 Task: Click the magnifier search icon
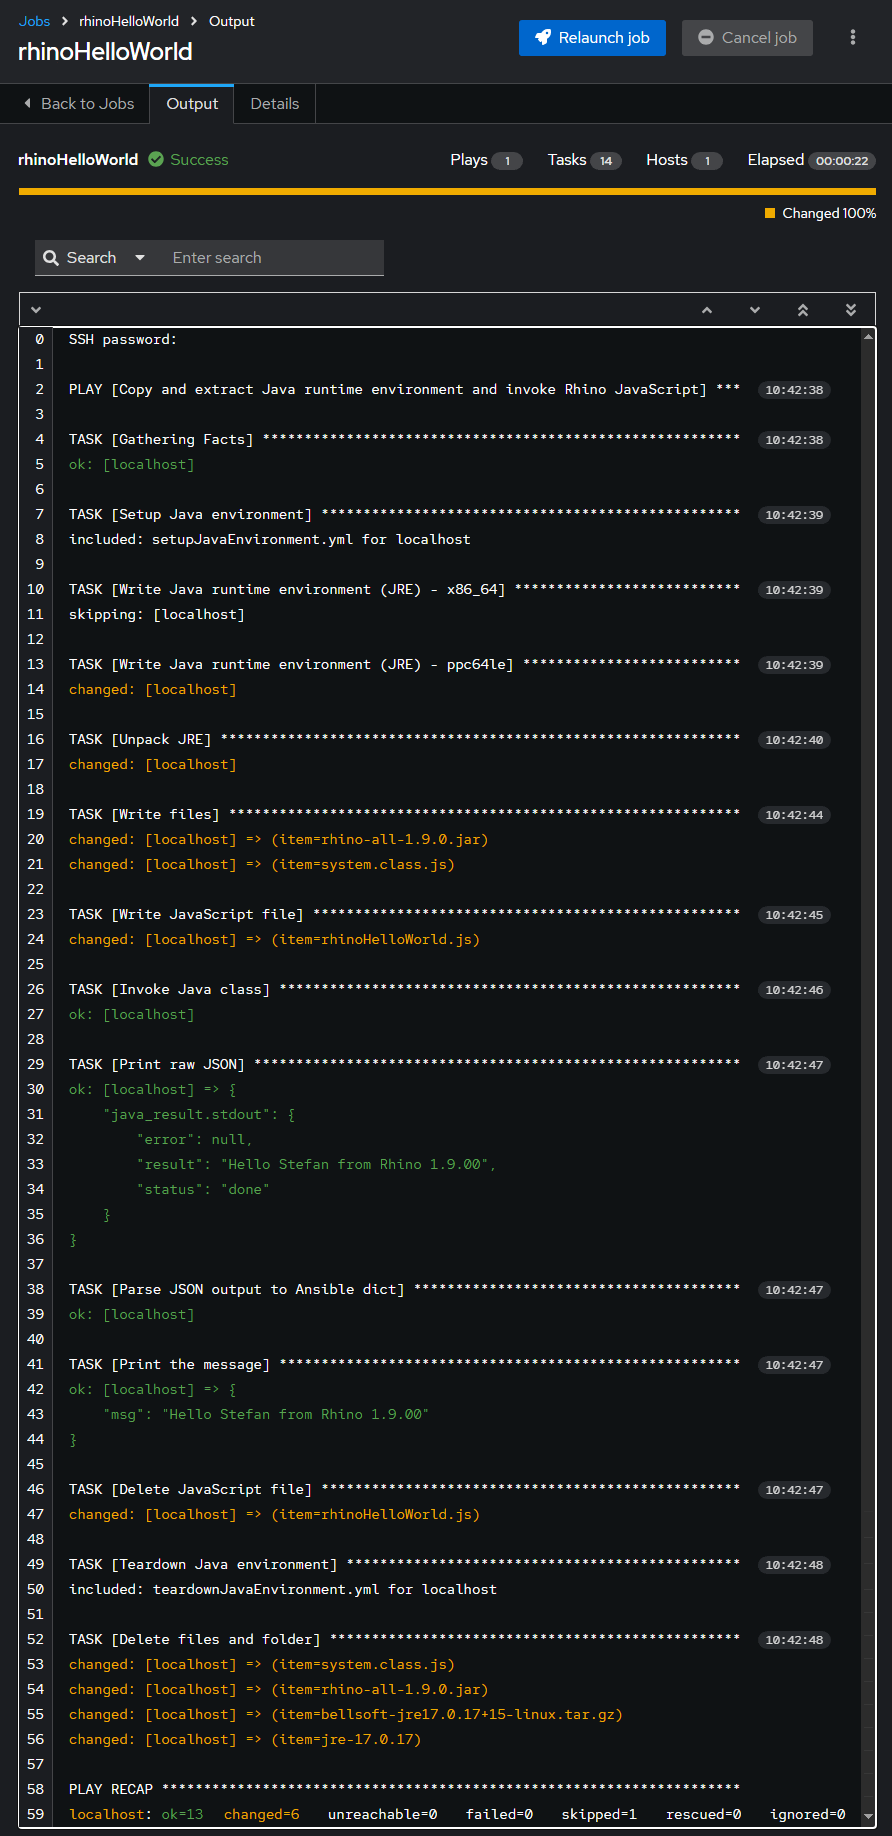51,258
